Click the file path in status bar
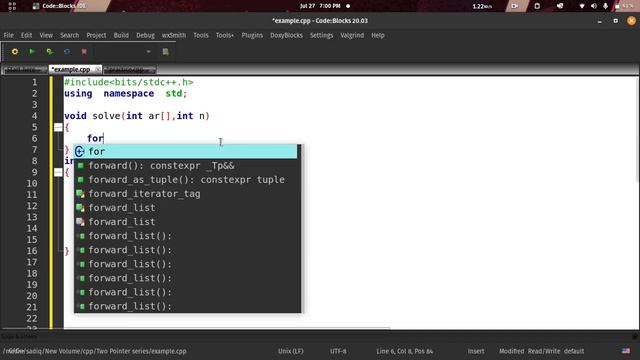The width and height of the screenshot is (640, 360). click(x=94, y=351)
